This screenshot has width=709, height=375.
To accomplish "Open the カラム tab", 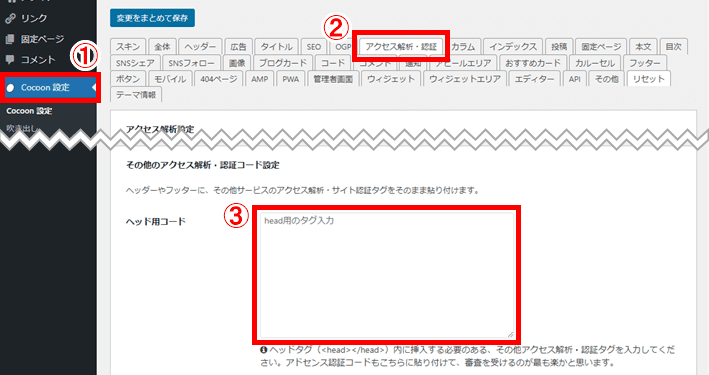I will pos(463,47).
